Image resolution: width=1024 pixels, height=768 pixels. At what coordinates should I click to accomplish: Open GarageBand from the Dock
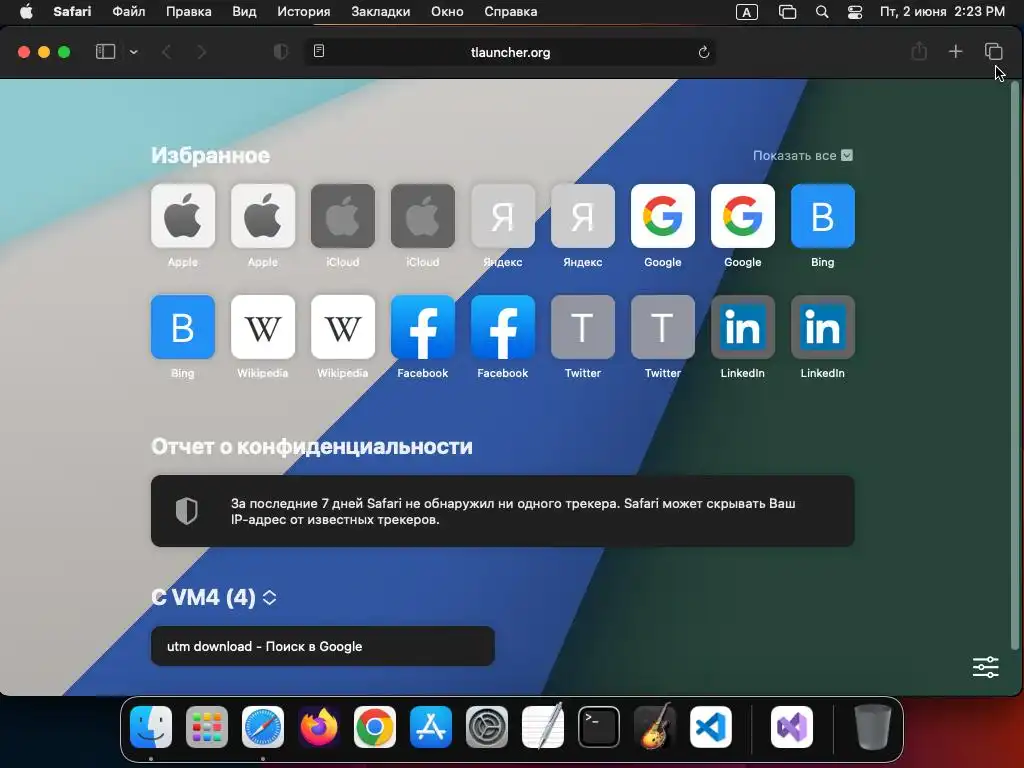tap(655, 727)
